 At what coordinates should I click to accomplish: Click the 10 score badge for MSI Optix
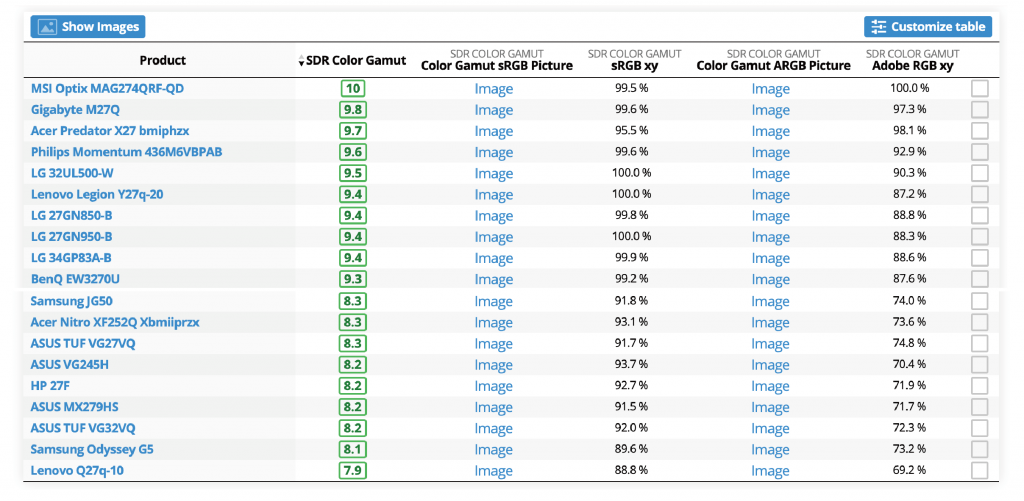click(352, 88)
